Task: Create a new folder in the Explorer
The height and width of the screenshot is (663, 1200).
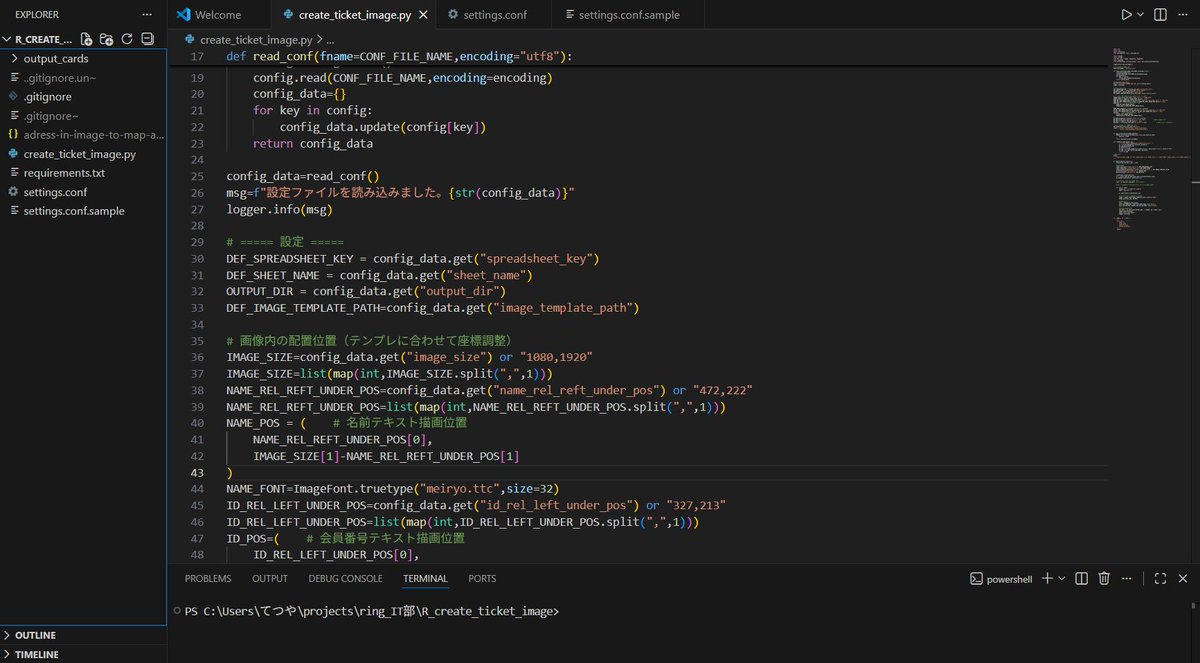Action: tap(104, 38)
